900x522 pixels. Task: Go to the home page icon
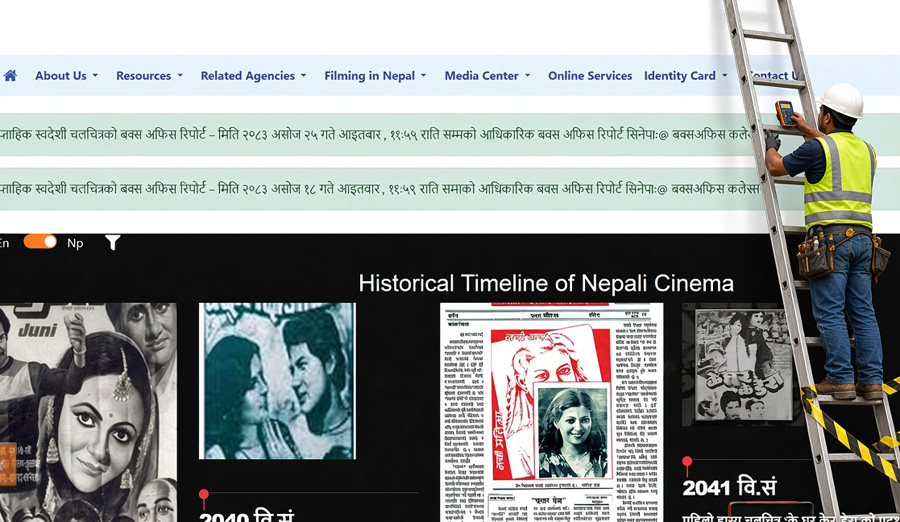(10, 76)
